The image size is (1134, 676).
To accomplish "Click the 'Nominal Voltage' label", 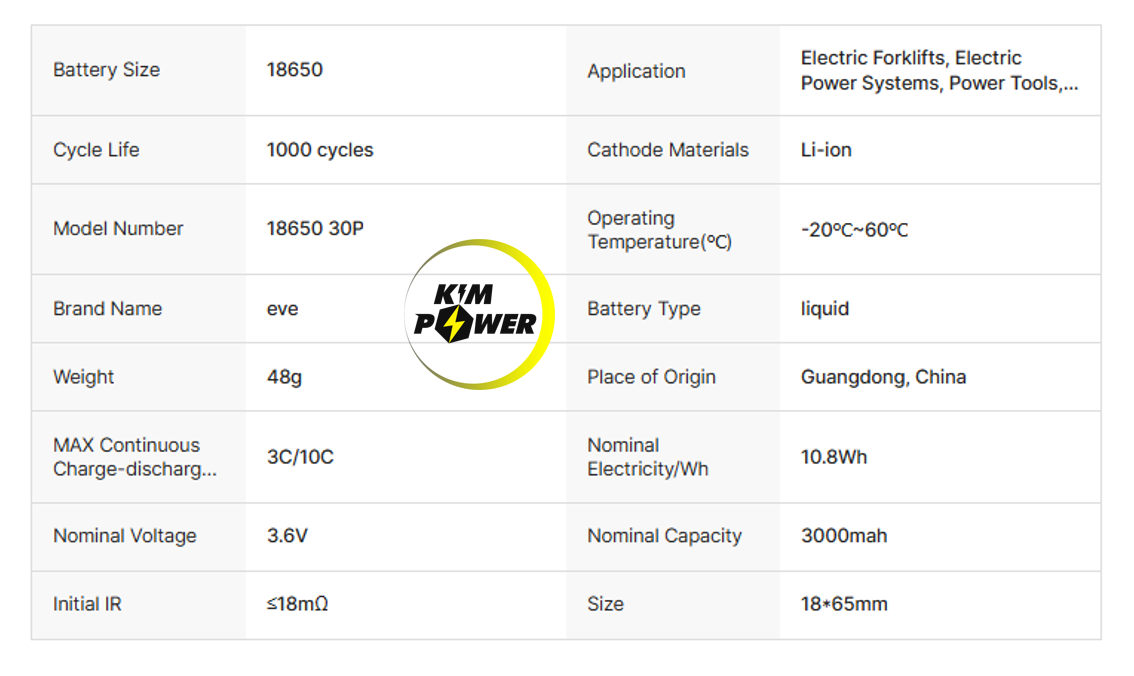I will click(x=124, y=536).
